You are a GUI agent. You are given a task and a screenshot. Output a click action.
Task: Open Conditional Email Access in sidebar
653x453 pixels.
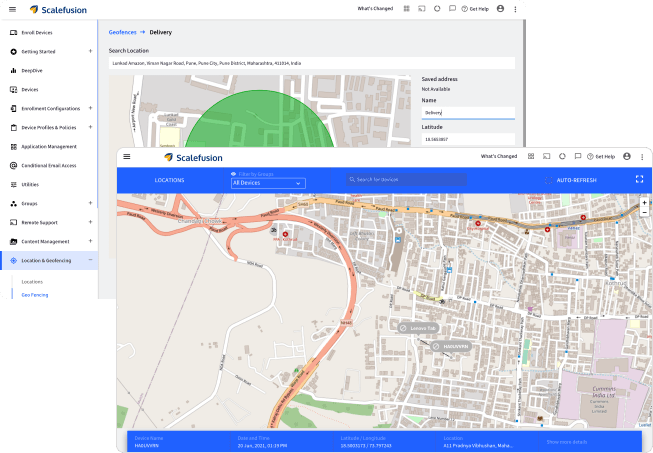(49, 166)
